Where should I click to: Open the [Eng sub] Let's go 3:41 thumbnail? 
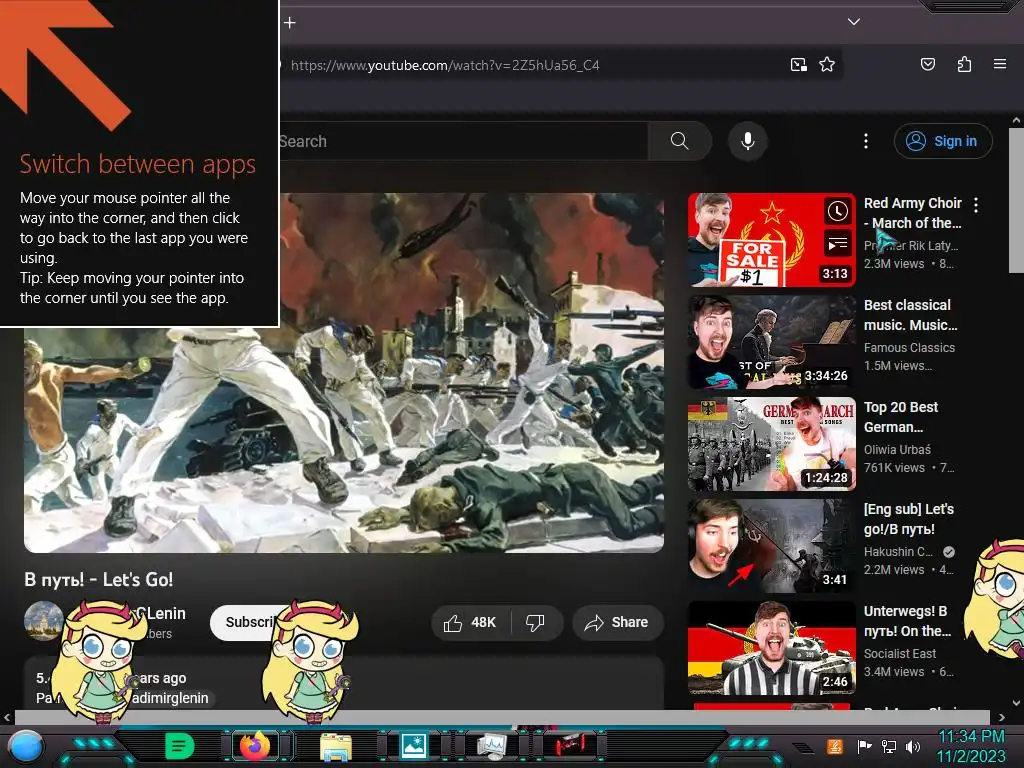pos(771,546)
